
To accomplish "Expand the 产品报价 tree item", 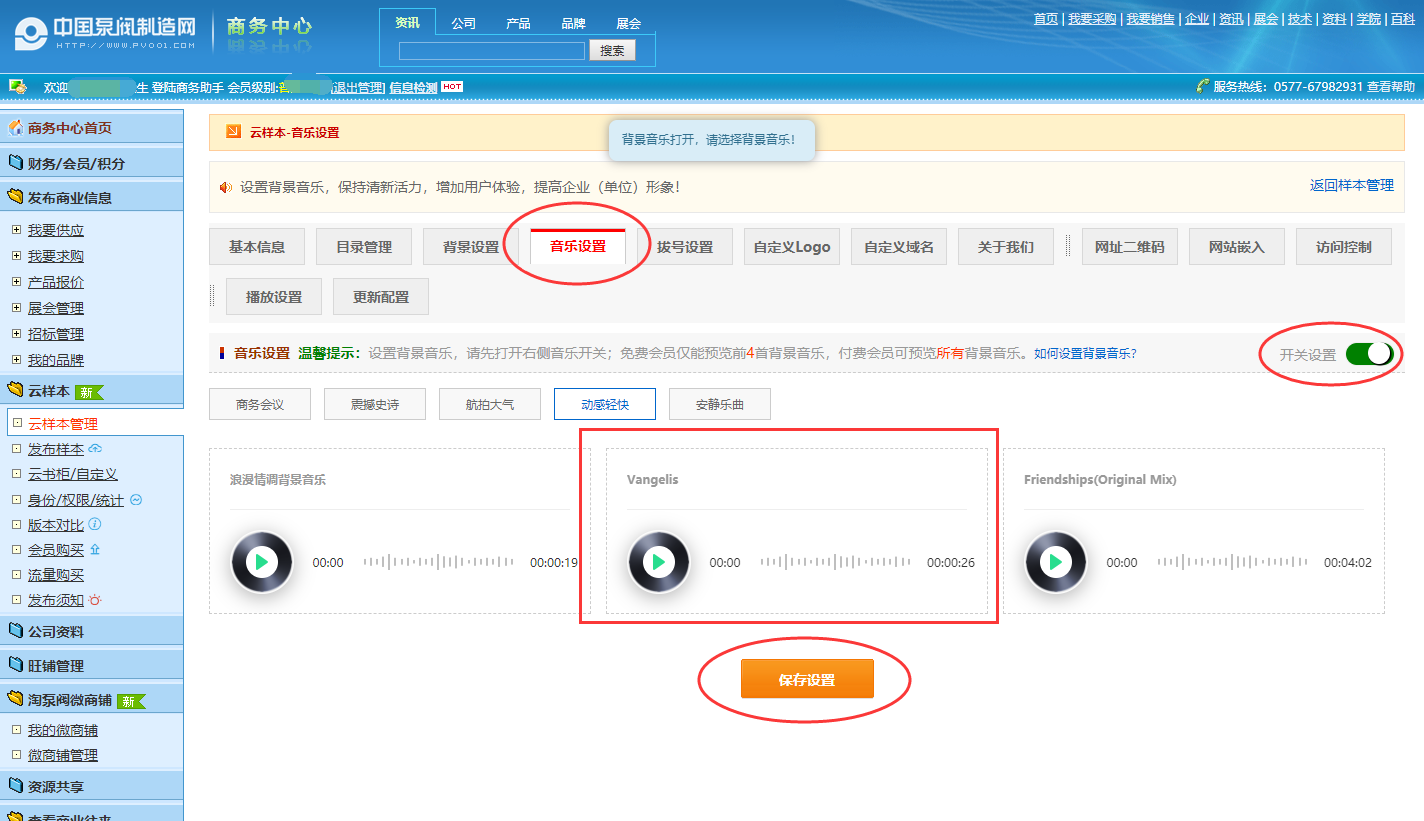I will point(16,282).
